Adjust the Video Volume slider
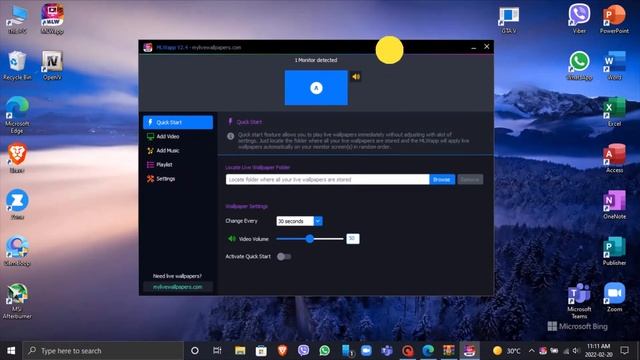The image size is (640, 360). tap(310, 239)
